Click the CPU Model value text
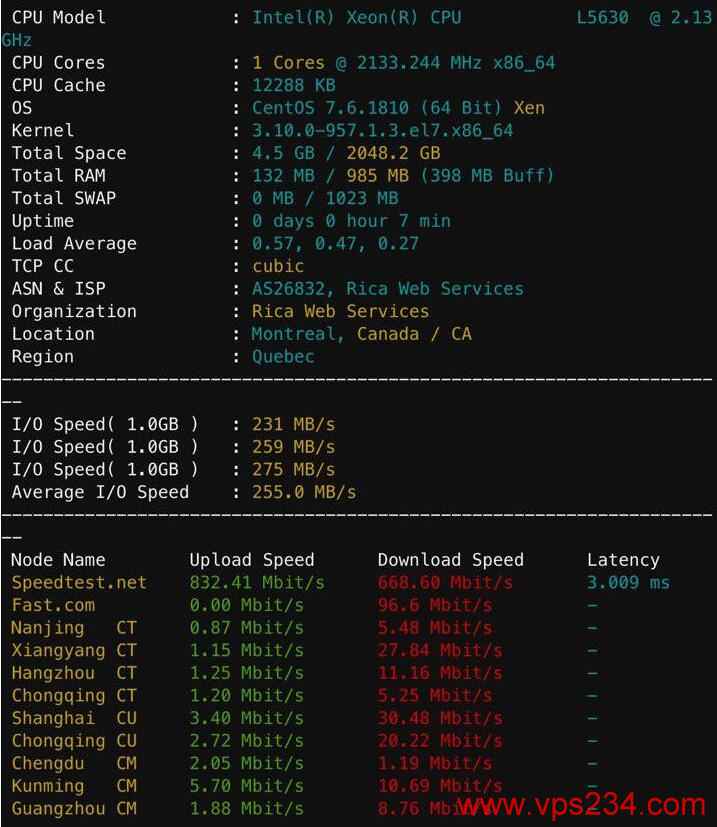The width and height of the screenshot is (717, 827). click(x=482, y=18)
